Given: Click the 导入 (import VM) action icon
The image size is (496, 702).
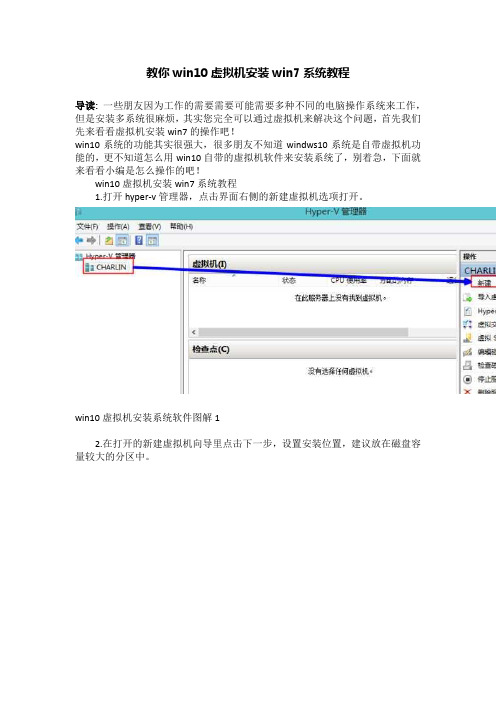Looking at the screenshot, I should [468, 297].
